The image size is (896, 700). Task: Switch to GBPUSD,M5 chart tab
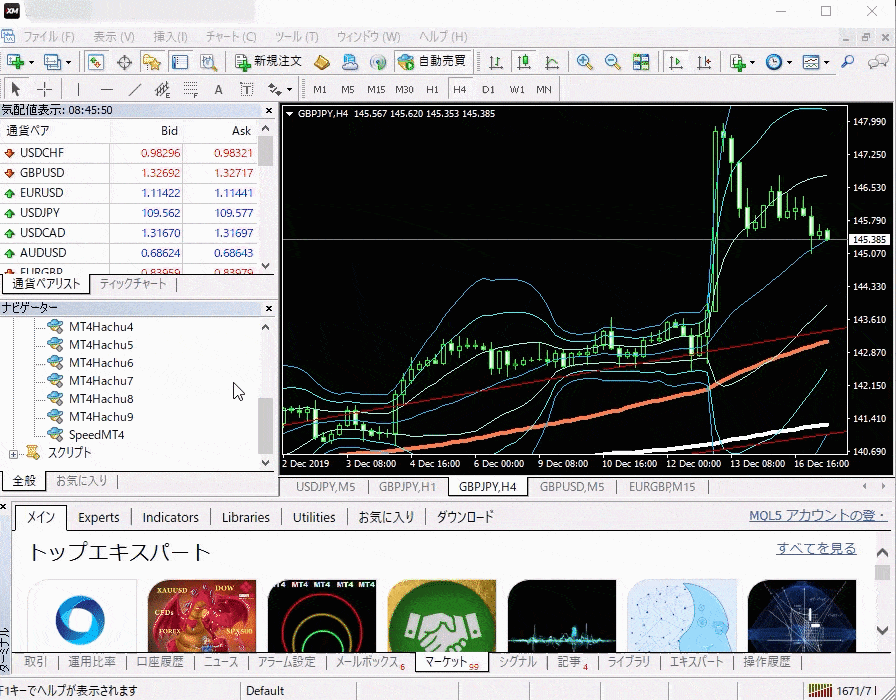[572, 487]
